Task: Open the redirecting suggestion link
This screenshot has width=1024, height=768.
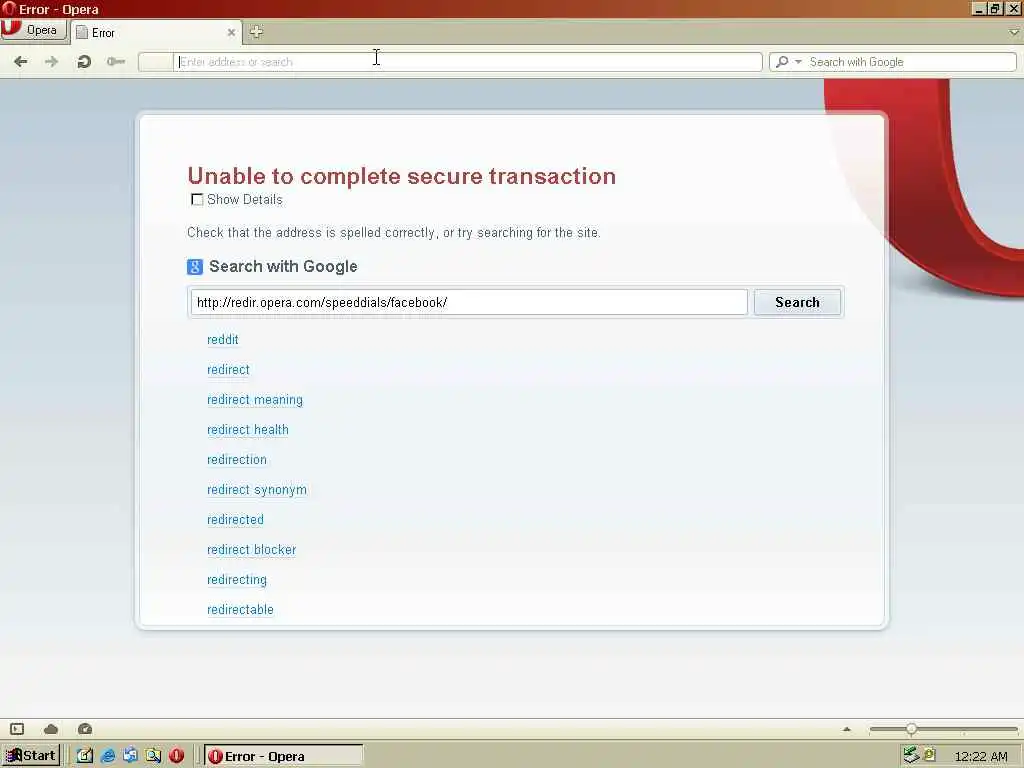Action: point(236,580)
